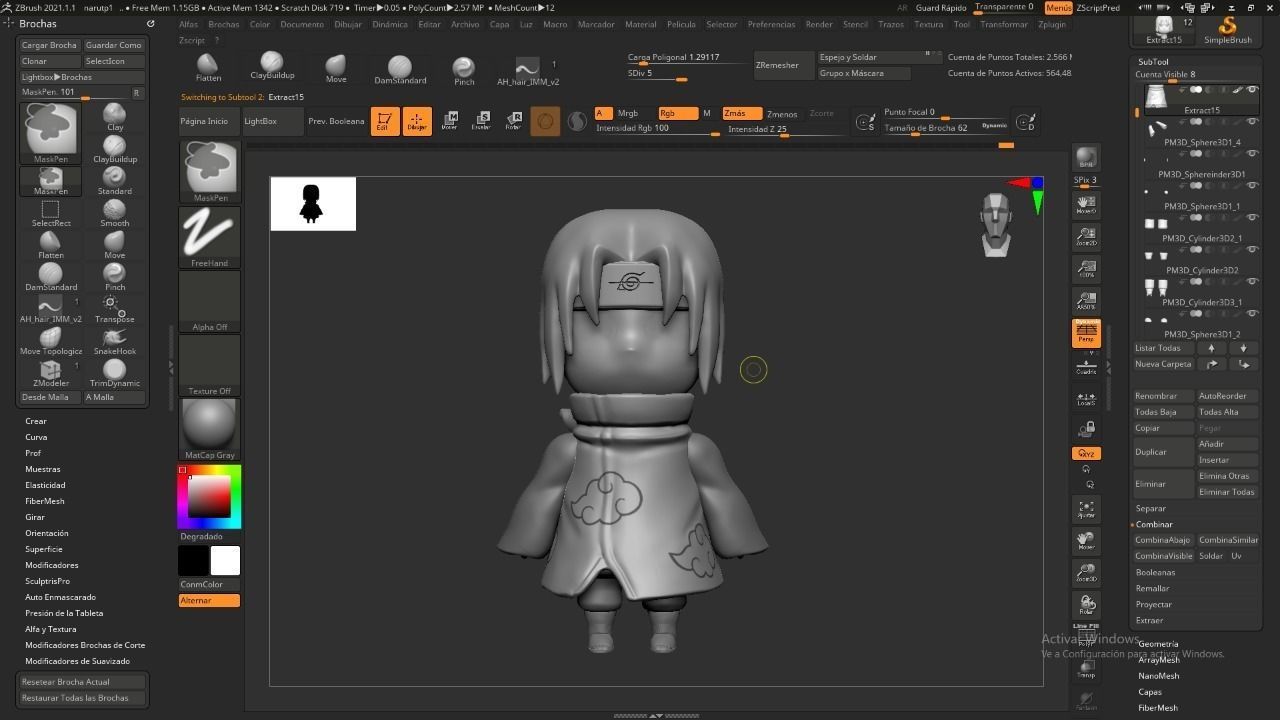The image size is (1280, 720).
Task: Open the Zplugin menu
Action: coord(1051,24)
